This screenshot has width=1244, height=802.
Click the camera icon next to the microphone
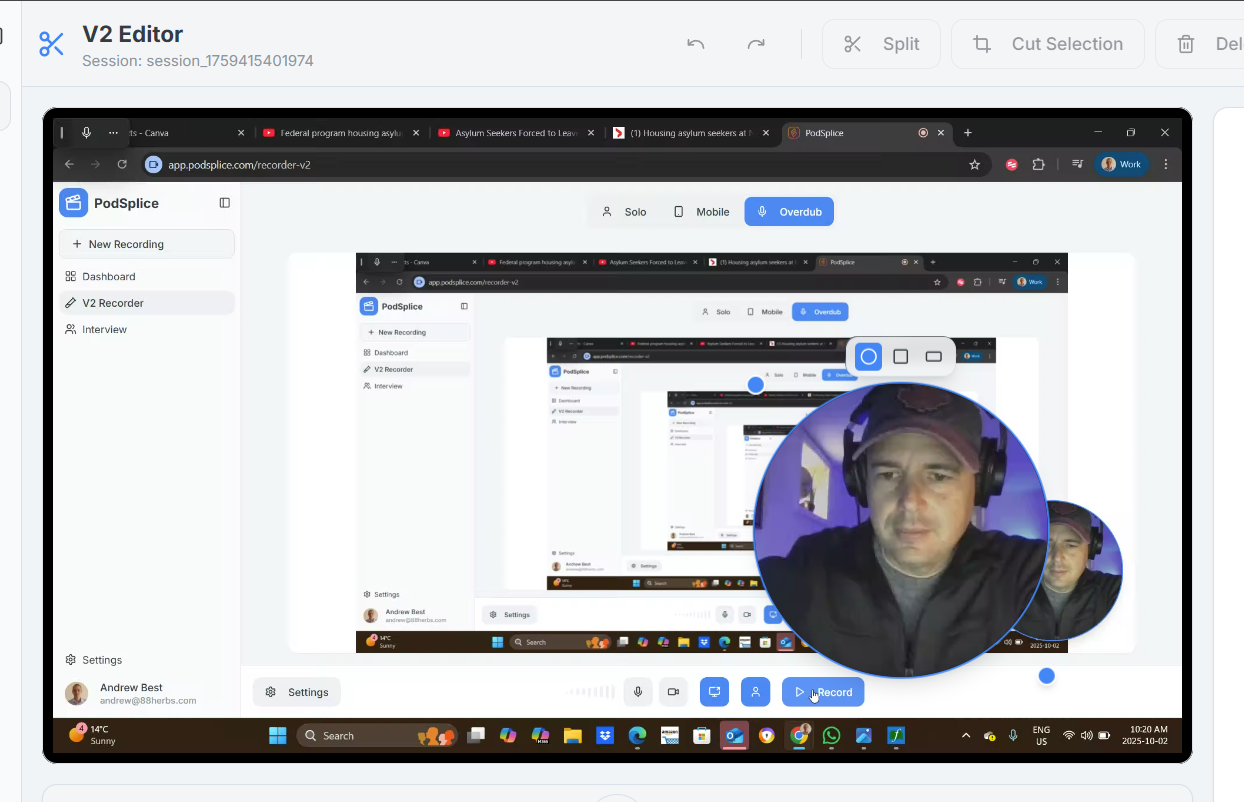pyautogui.click(x=673, y=691)
